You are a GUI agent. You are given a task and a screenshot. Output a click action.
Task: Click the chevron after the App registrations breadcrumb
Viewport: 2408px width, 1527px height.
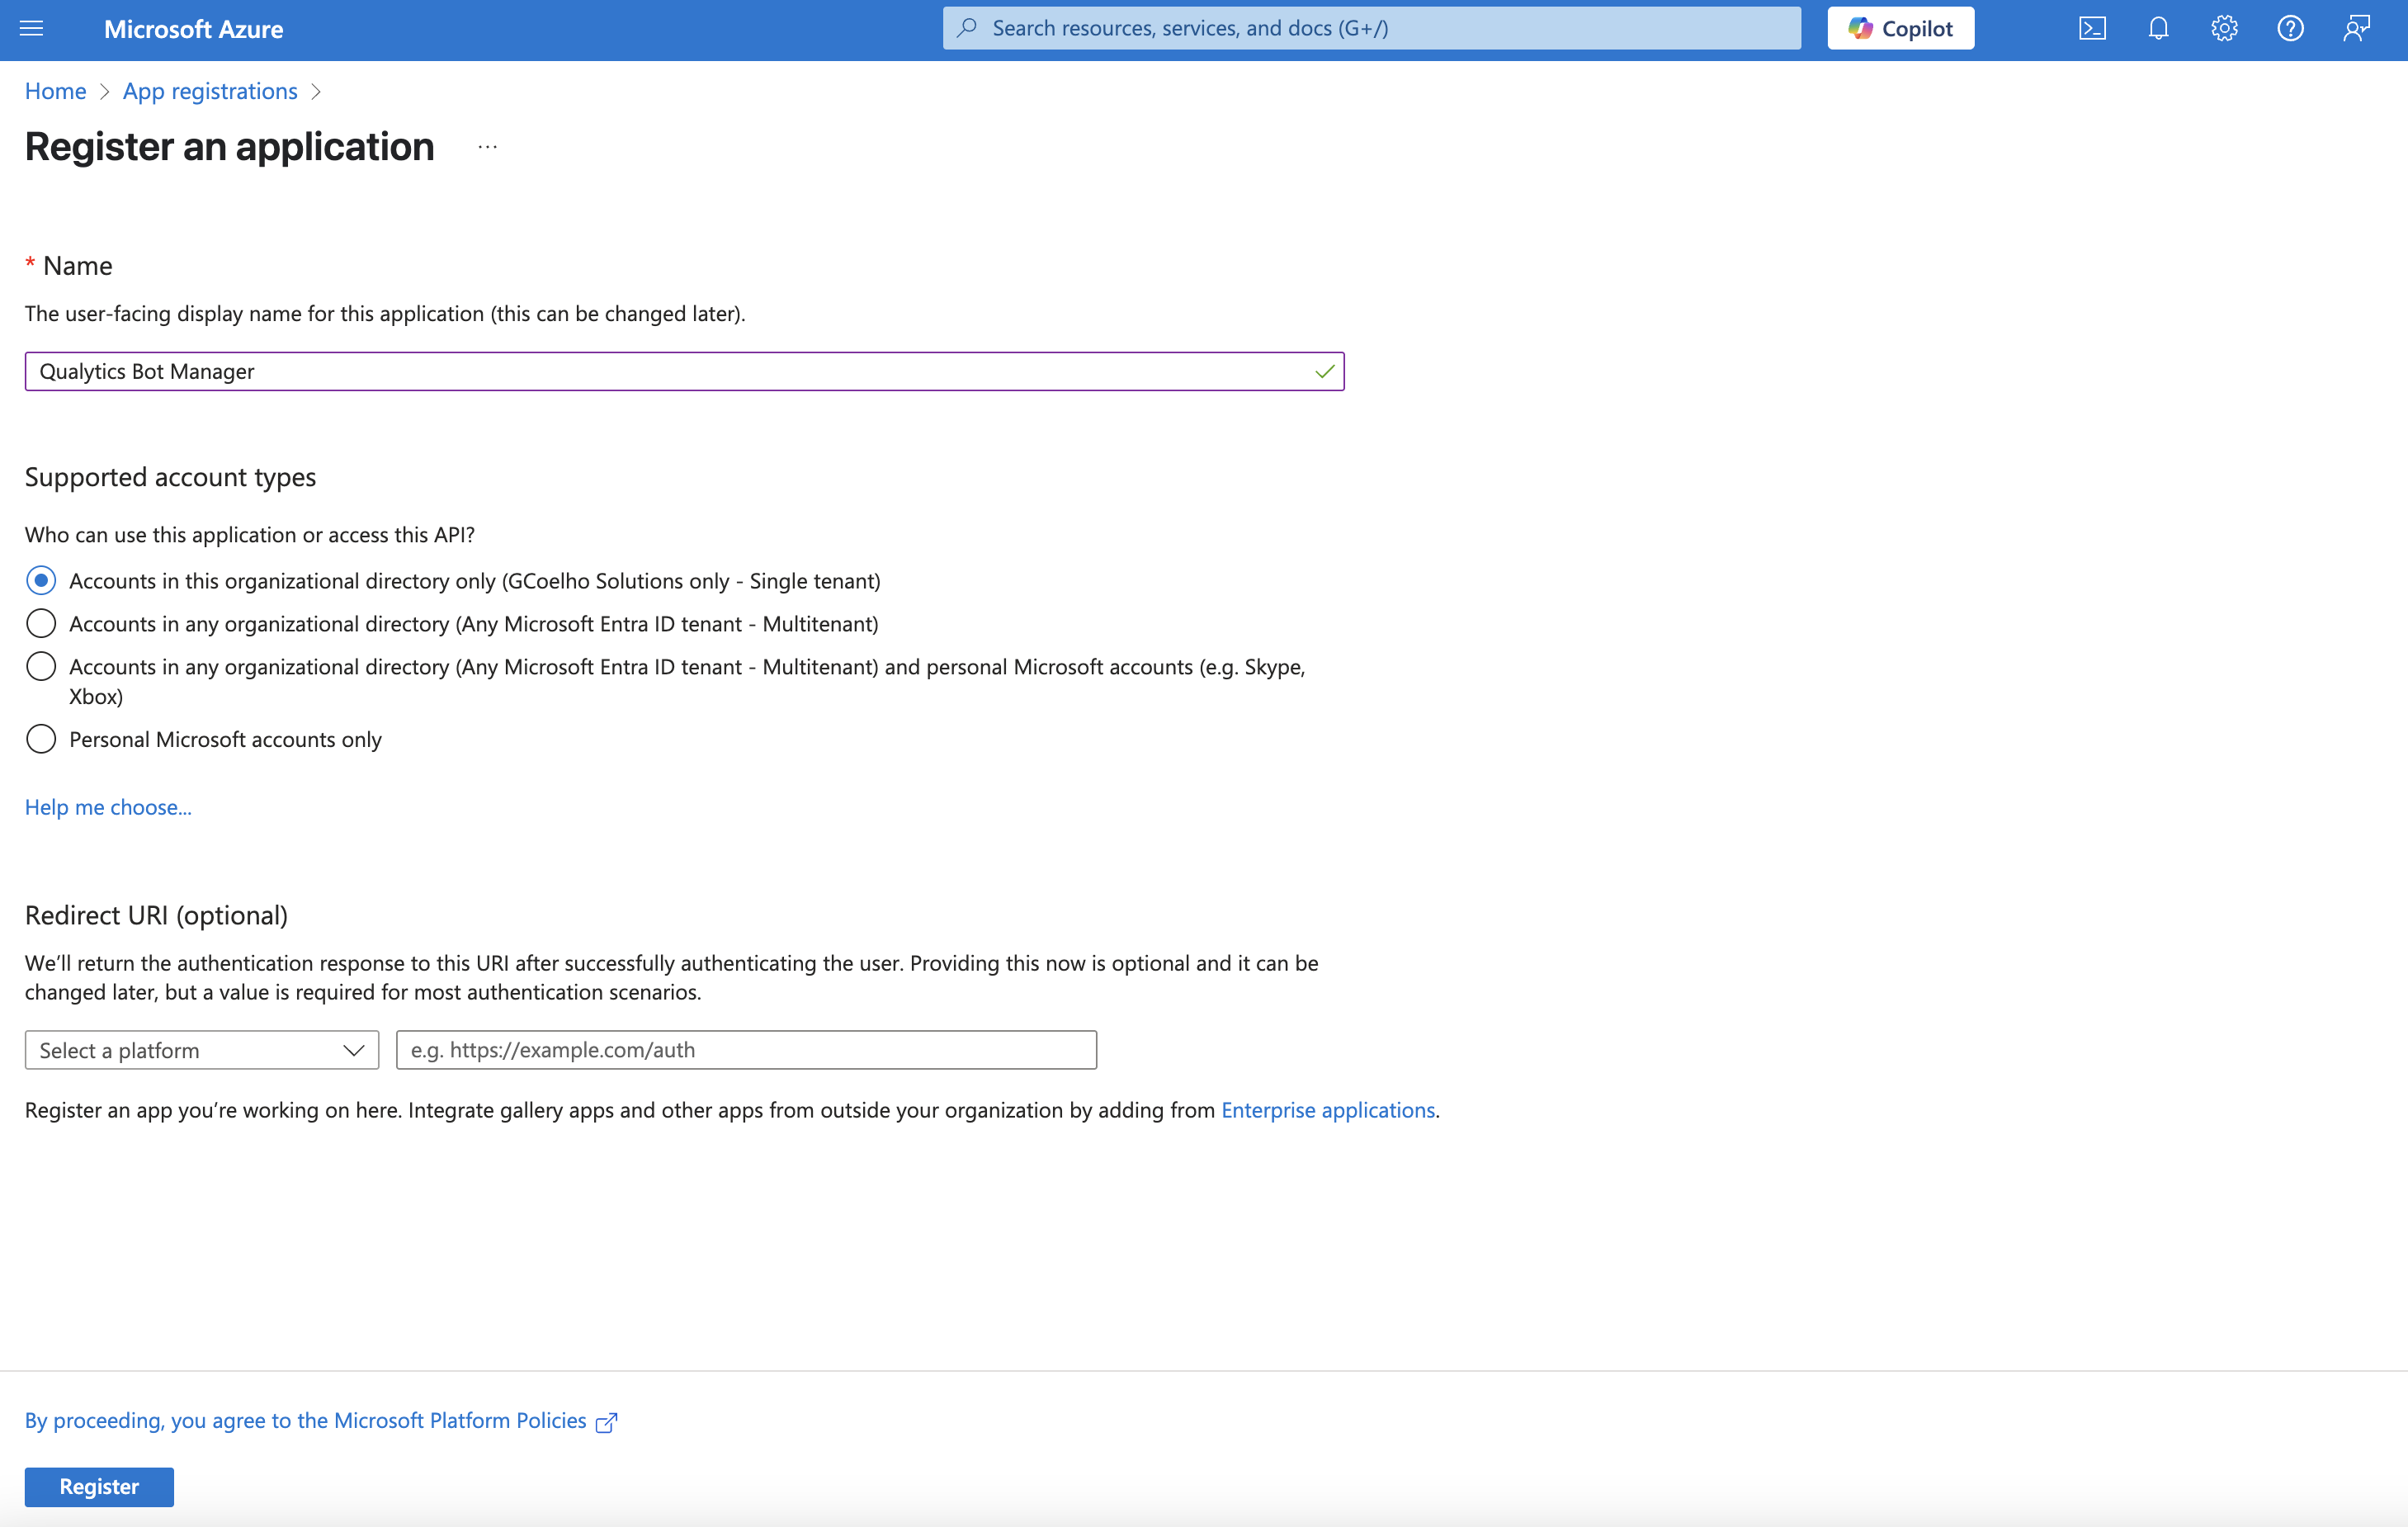click(316, 91)
